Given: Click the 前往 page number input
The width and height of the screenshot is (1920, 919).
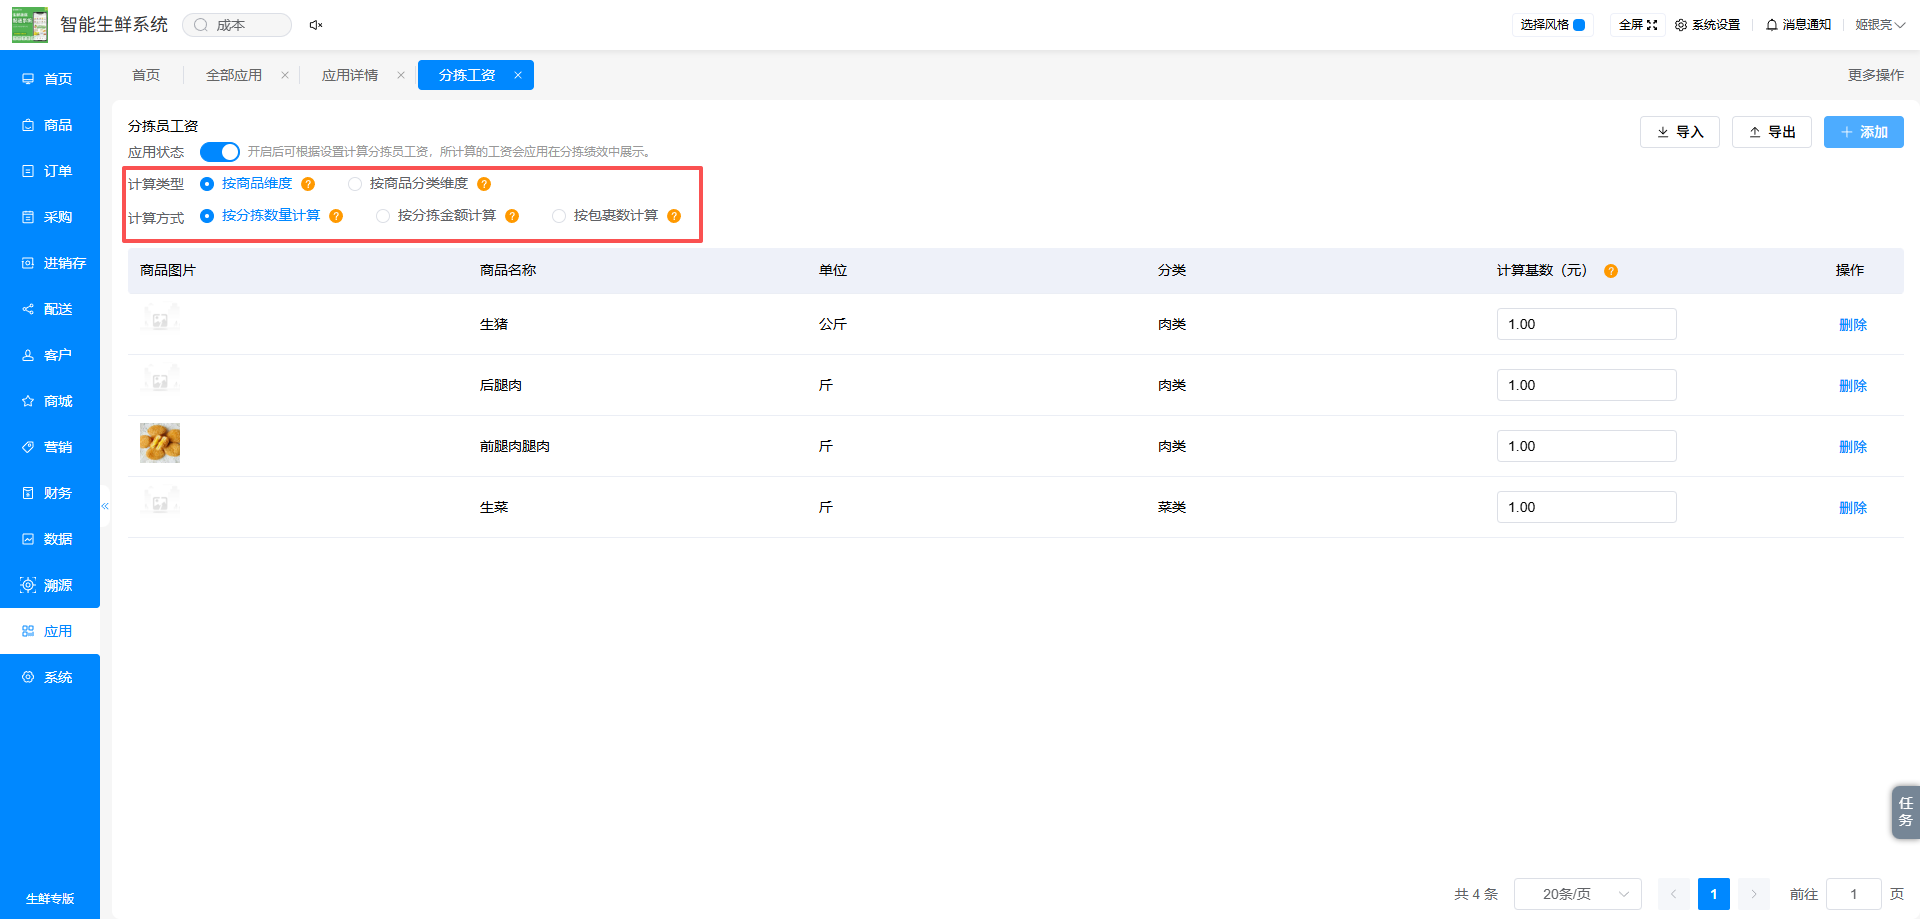Looking at the screenshot, I should (x=1853, y=894).
